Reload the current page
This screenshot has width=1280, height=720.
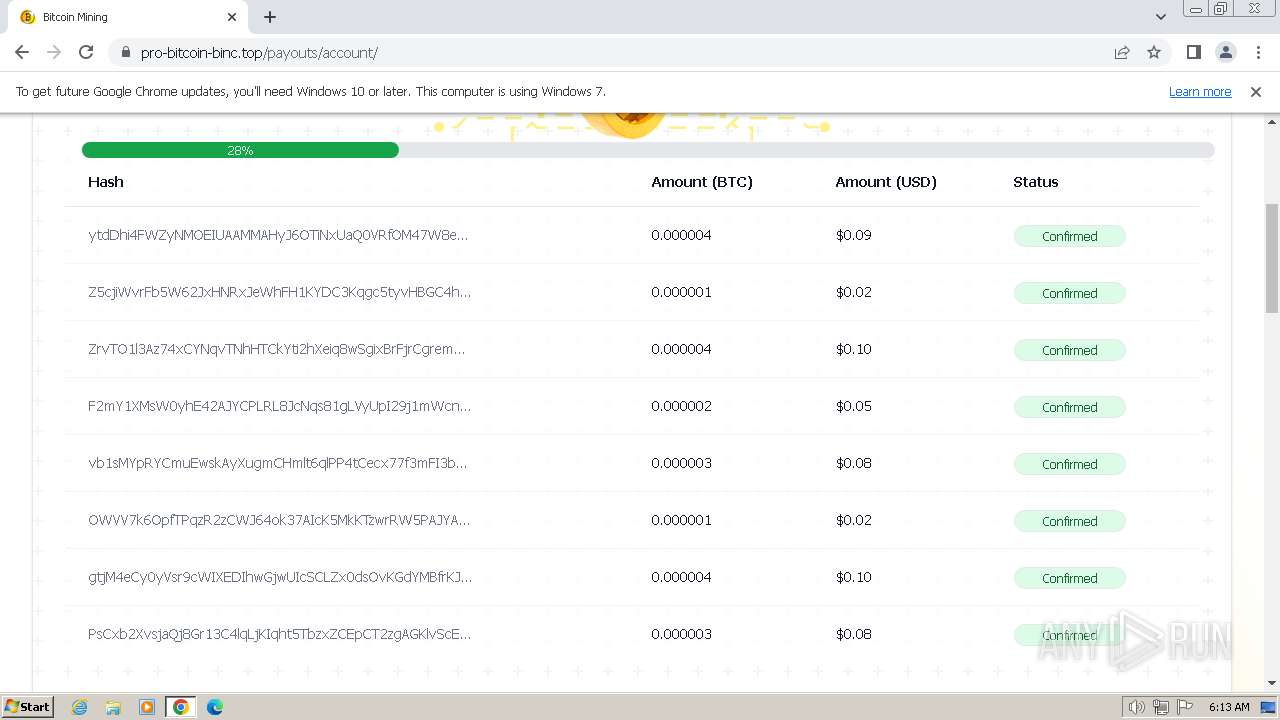coord(86,52)
